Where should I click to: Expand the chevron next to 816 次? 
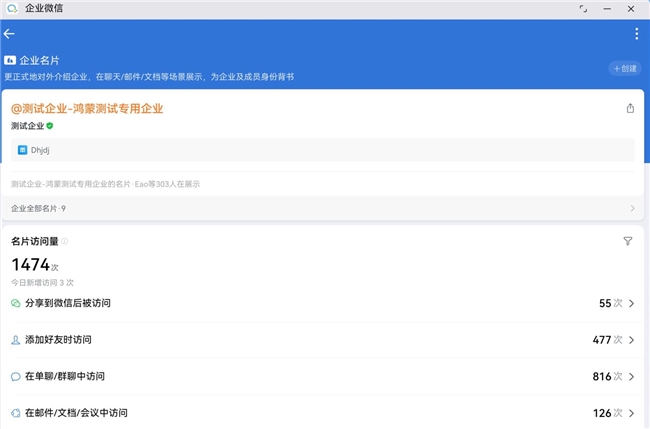631,376
